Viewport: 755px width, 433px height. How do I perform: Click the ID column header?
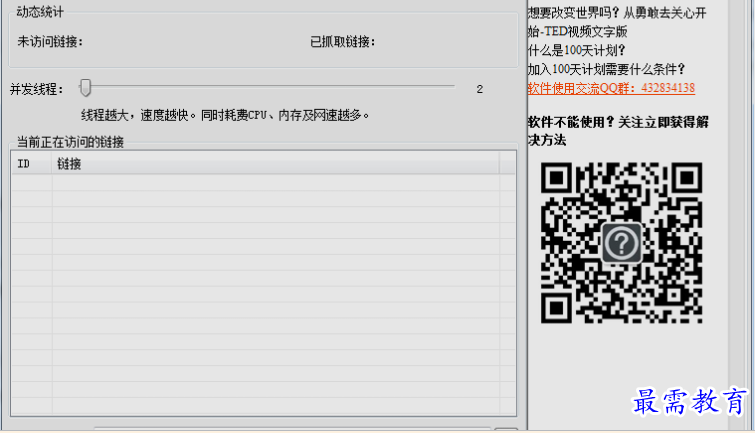pos(31,164)
